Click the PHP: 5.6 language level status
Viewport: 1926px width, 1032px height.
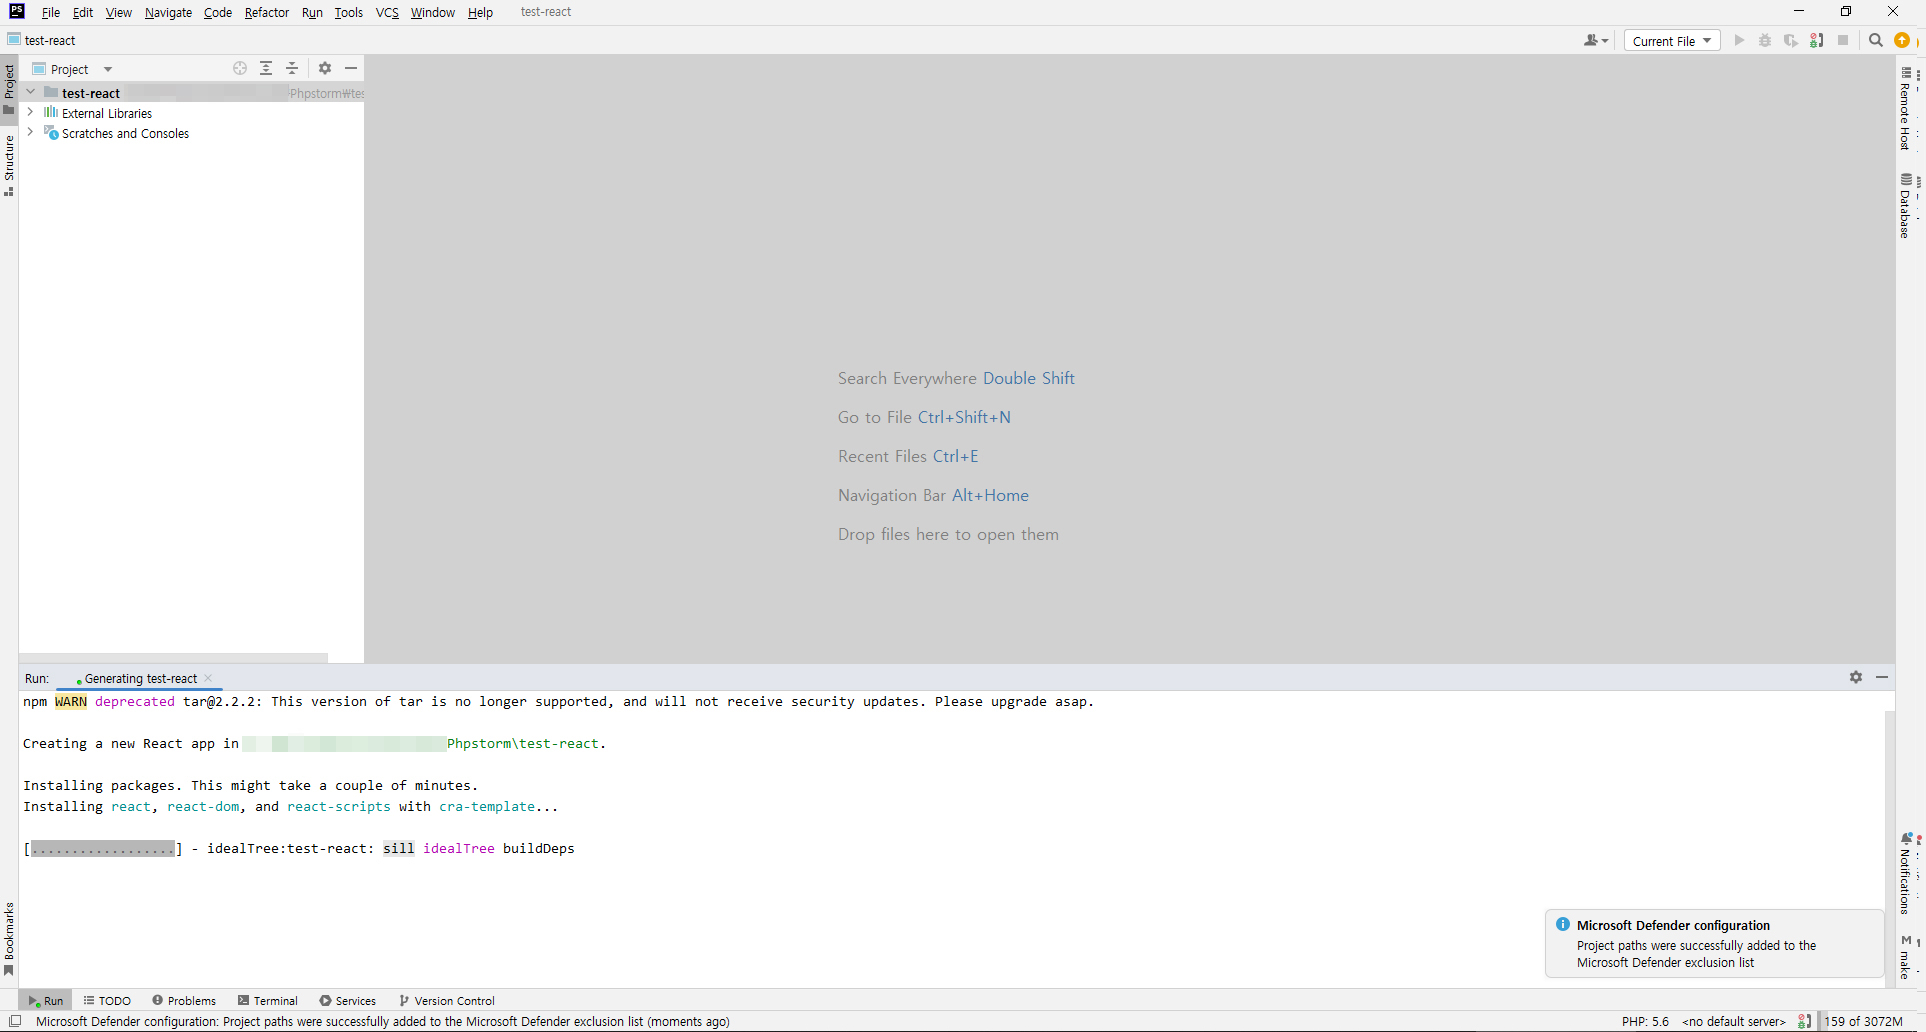point(1645,1021)
